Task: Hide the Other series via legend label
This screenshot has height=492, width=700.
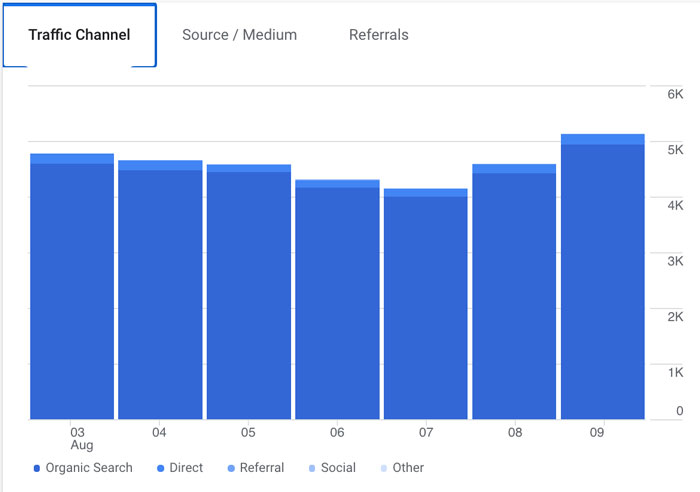Action: [x=408, y=468]
